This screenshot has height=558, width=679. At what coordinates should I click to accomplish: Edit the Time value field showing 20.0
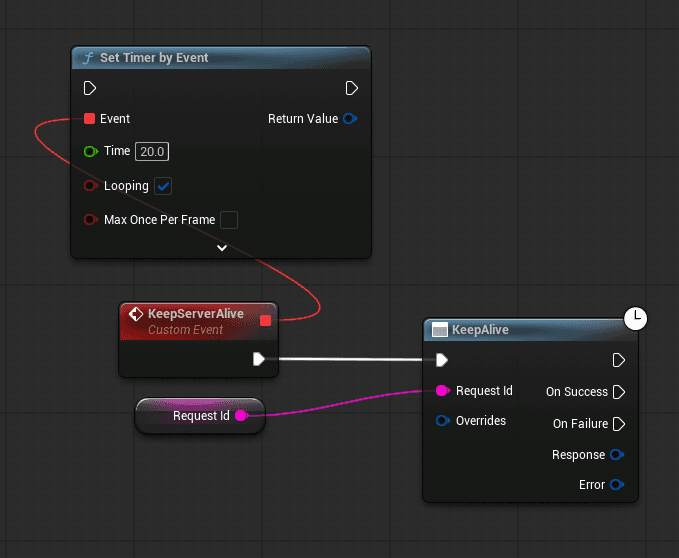[152, 152]
